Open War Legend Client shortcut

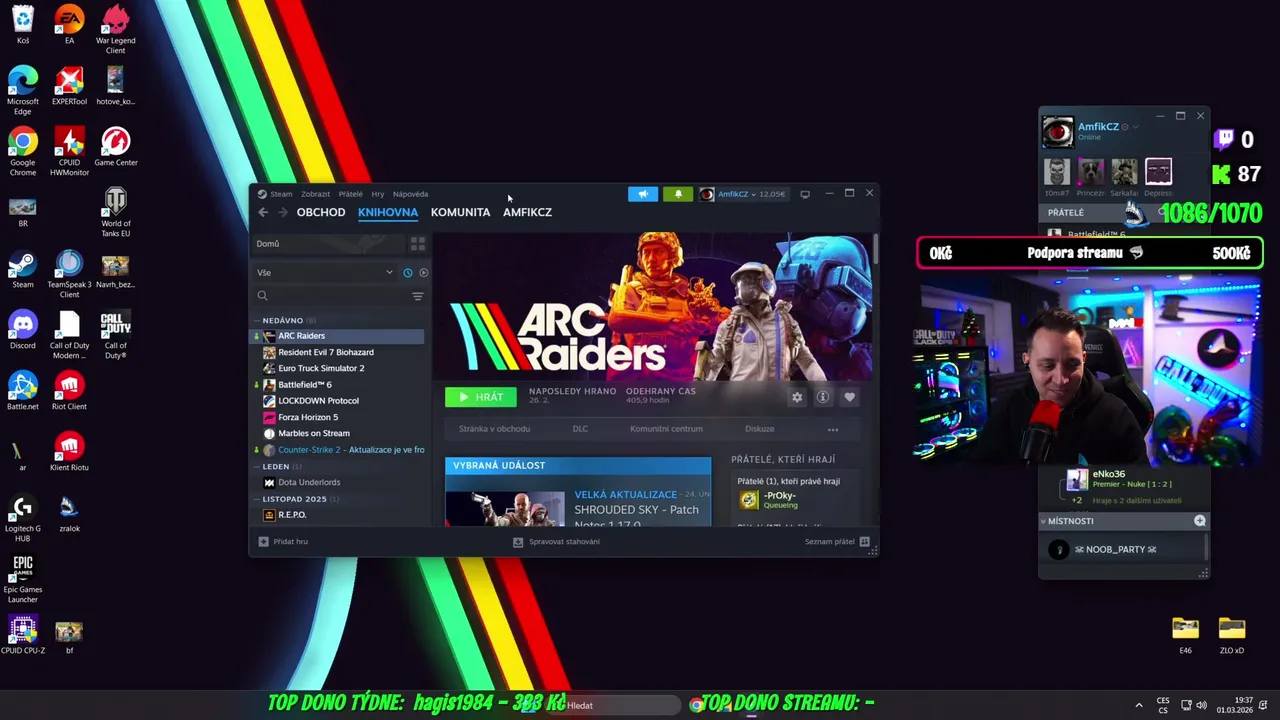pos(116,30)
